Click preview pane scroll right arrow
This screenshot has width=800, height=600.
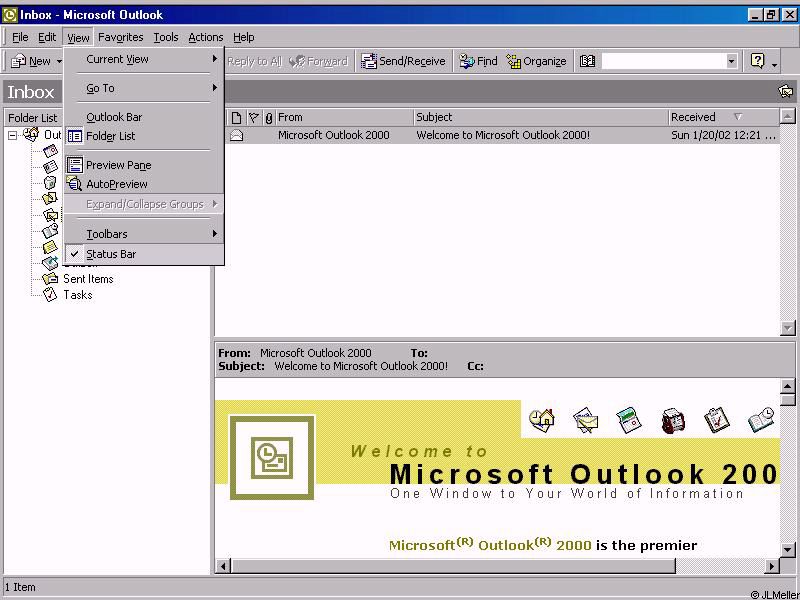coord(772,566)
